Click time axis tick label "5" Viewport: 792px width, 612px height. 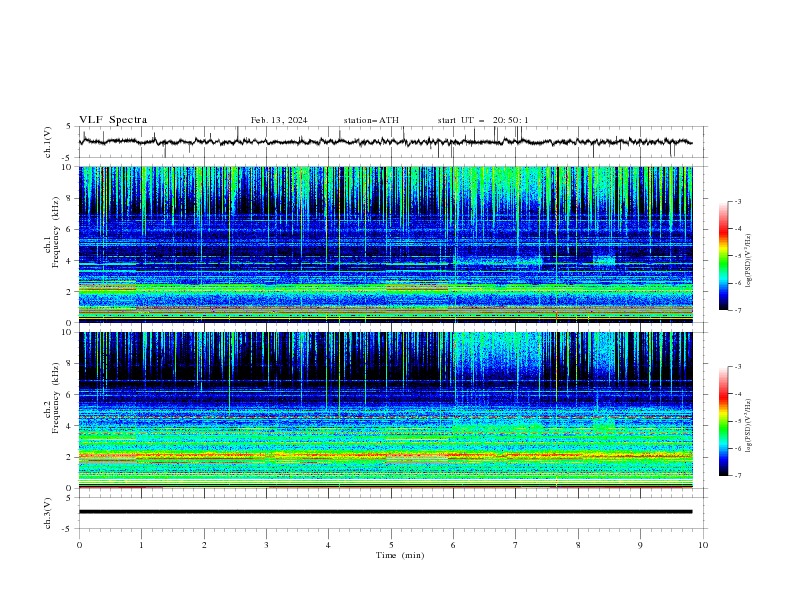[x=391, y=545]
